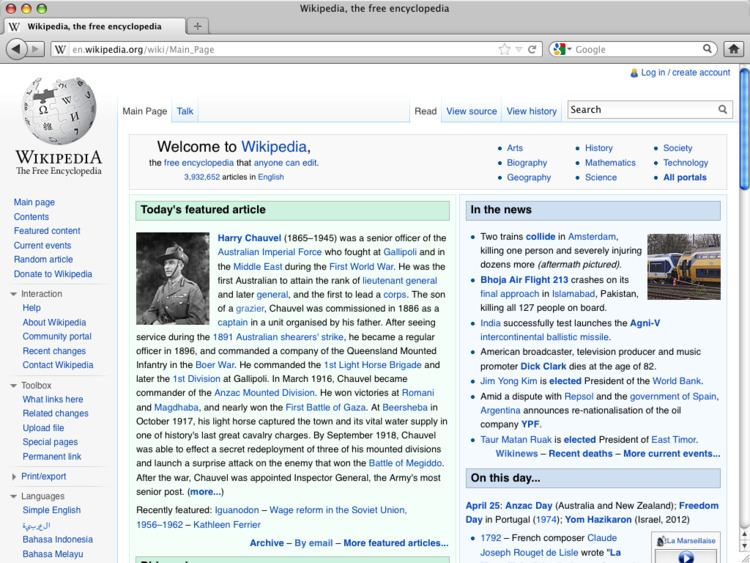The image size is (750, 563).
Task: Click Log in / create account link
Action: 685,72
